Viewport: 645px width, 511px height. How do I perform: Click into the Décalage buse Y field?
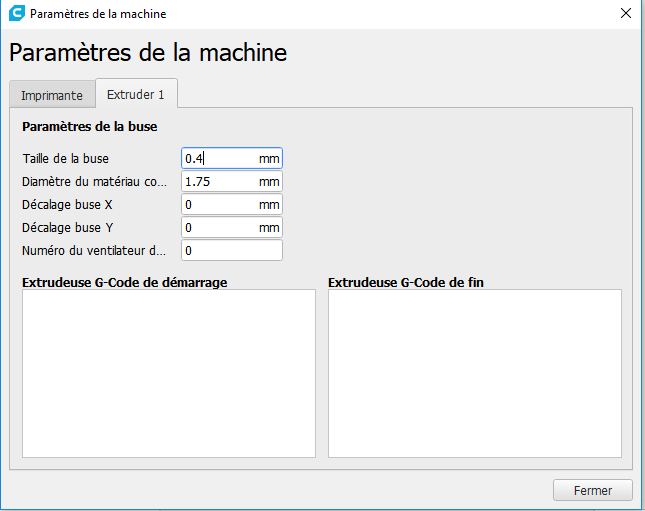point(232,228)
